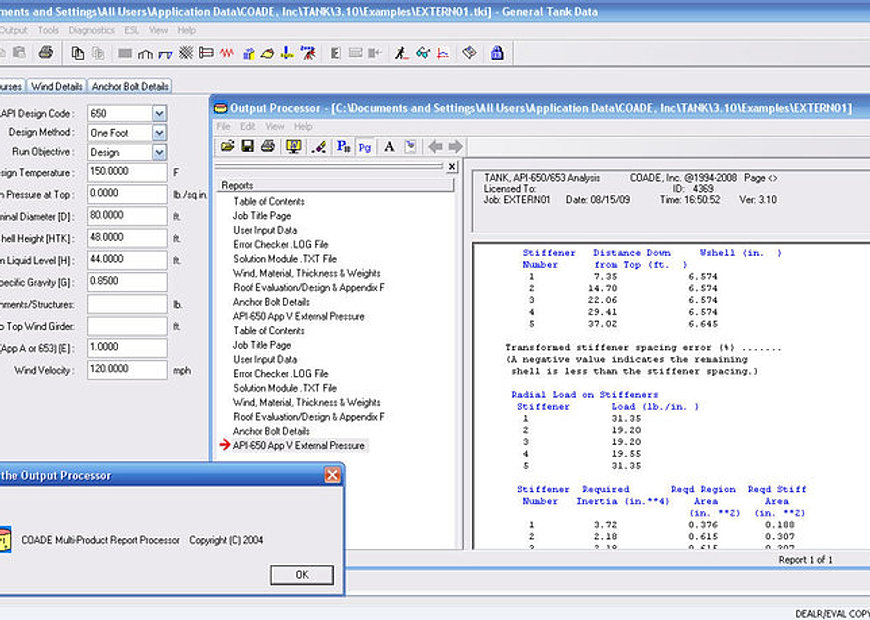870x620 pixels.
Task: Click the padlock icon in main toolbar
Action: [x=497, y=53]
